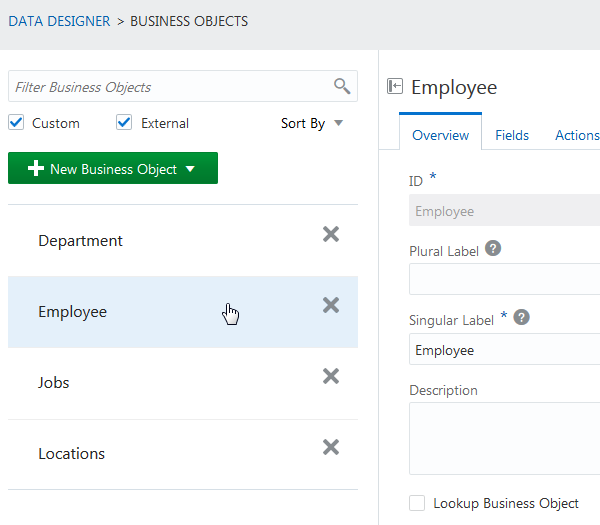Expand New Business Object dropdown arrow
Viewport: 600px width, 525px height.
point(191,169)
